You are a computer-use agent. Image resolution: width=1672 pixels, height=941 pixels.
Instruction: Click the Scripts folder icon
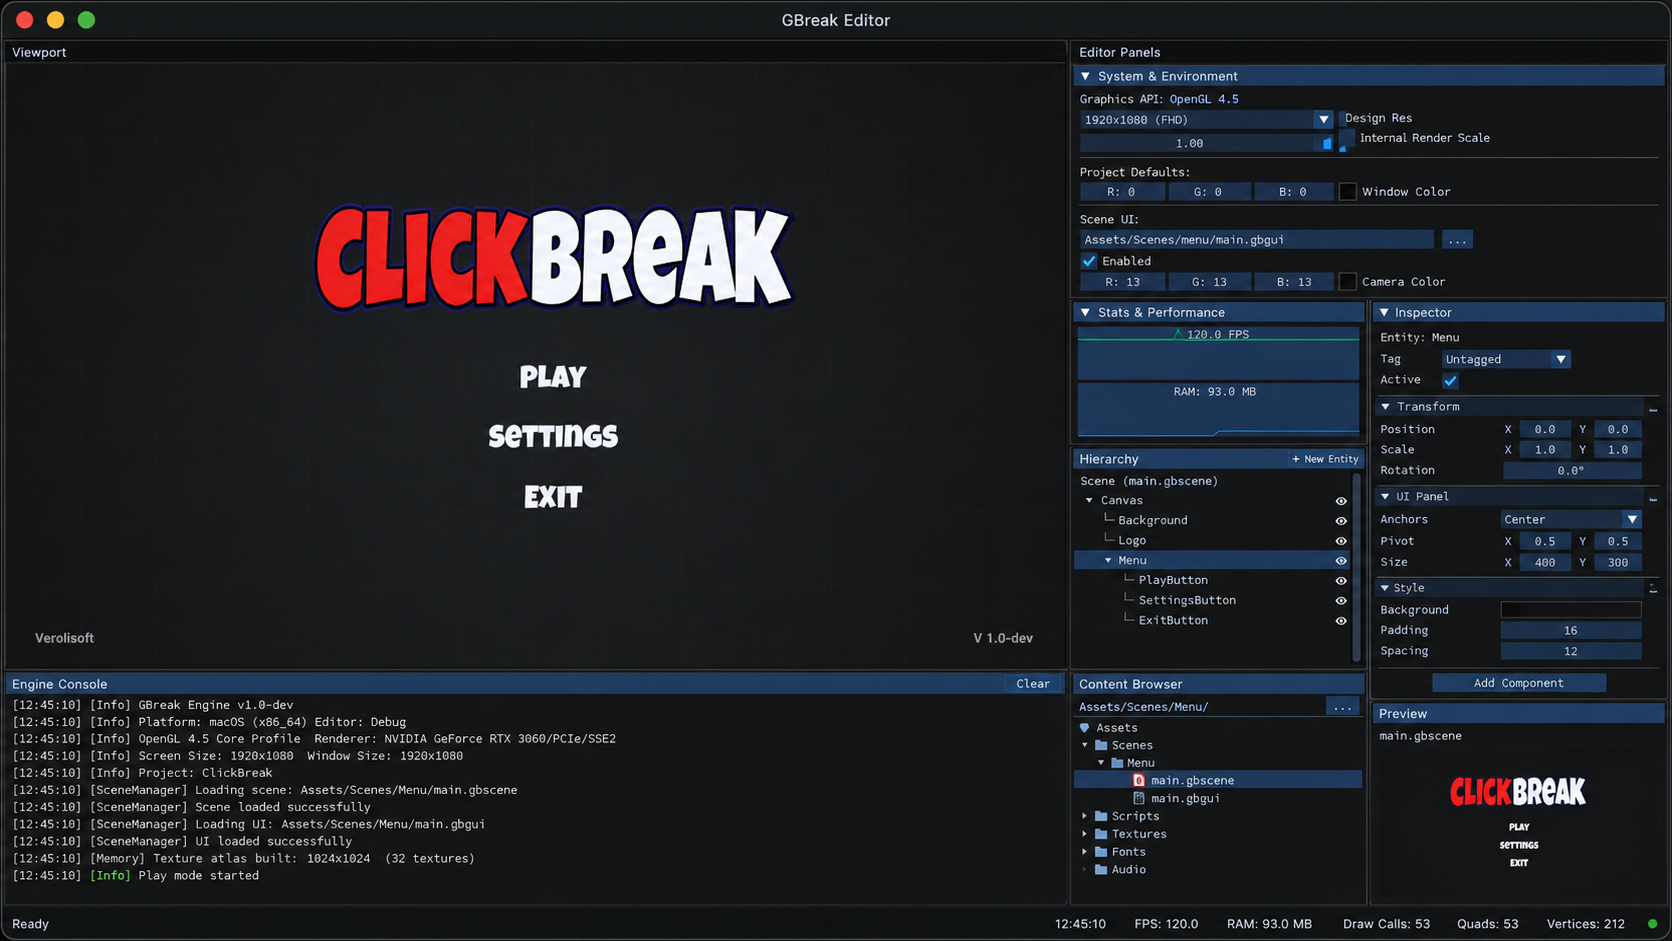(x=1101, y=816)
